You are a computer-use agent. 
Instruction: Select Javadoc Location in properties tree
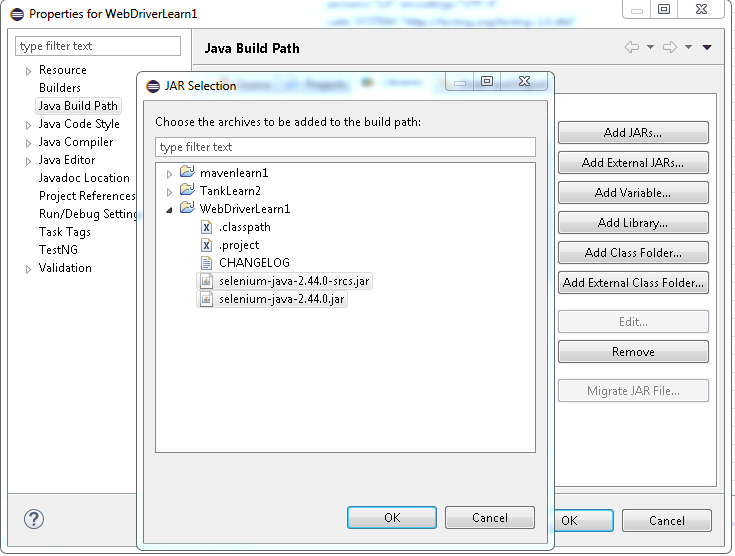pyautogui.click(x=84, y=178)
